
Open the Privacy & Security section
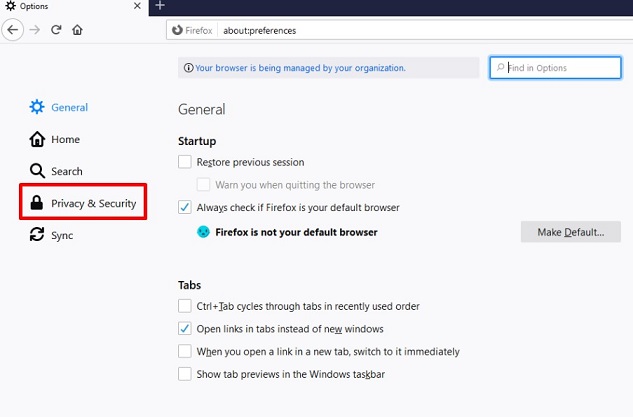click(x=83, y=203)
